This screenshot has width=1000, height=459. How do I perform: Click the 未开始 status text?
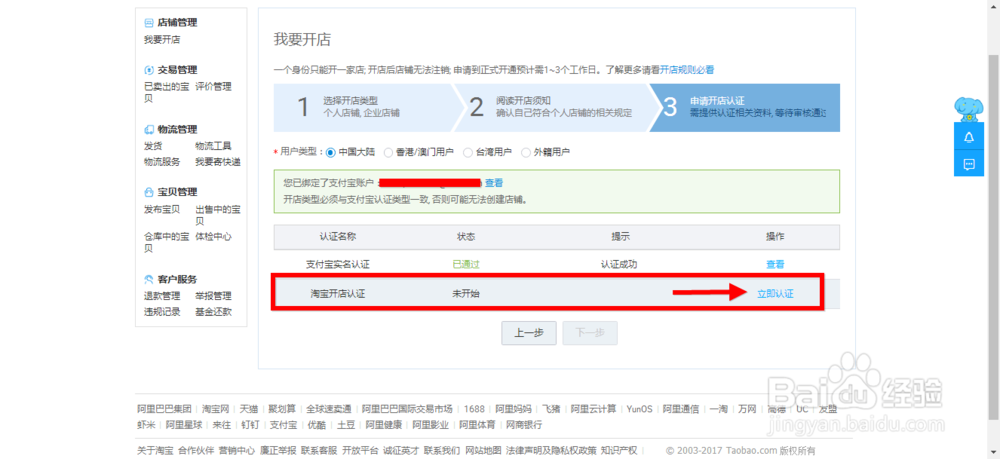466,294
